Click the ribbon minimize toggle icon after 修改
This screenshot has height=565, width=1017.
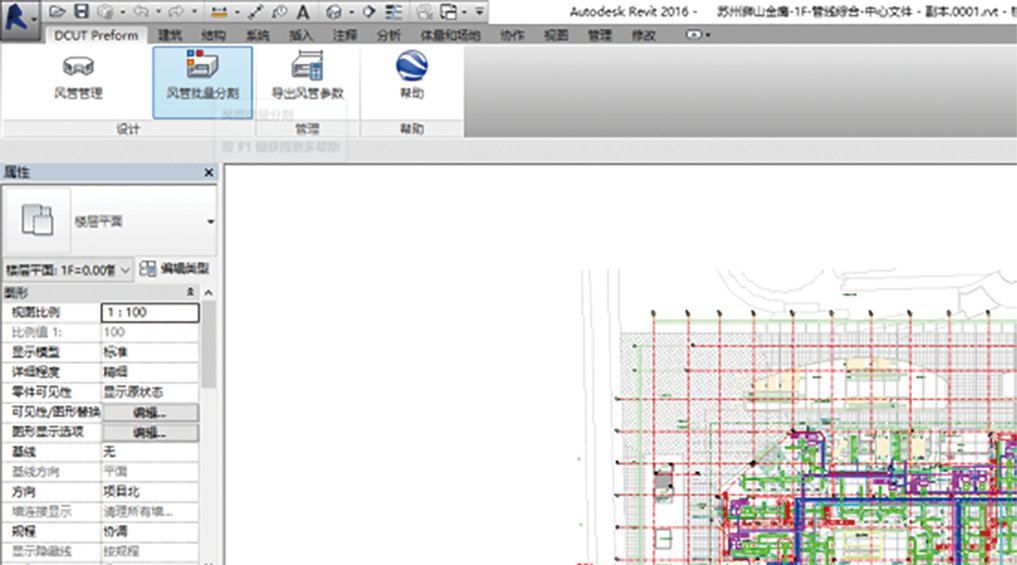694,34
